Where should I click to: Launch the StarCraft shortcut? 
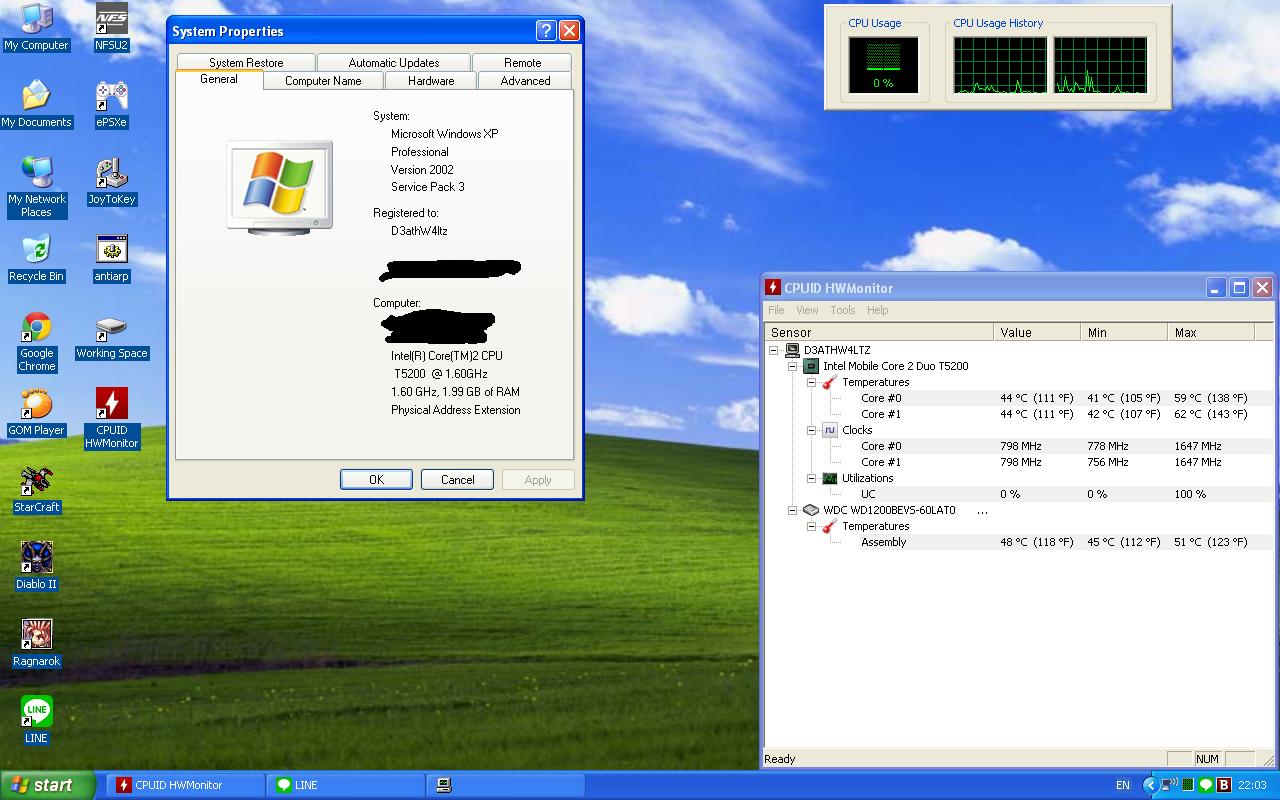[x=36, y=489]
